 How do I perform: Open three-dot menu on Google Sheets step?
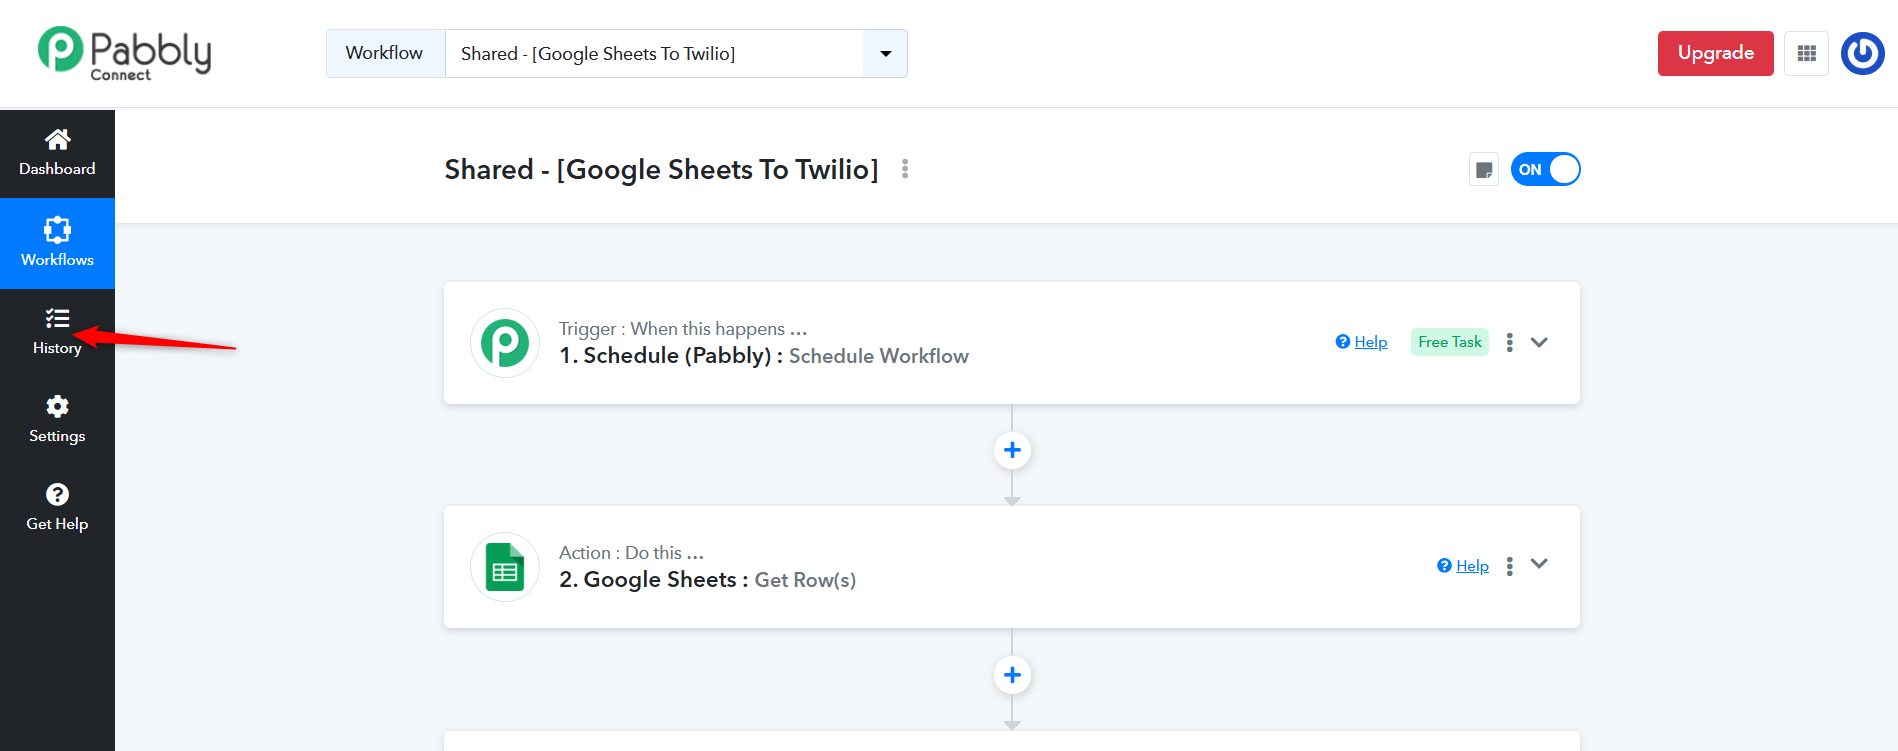[x=1509, y=566]
